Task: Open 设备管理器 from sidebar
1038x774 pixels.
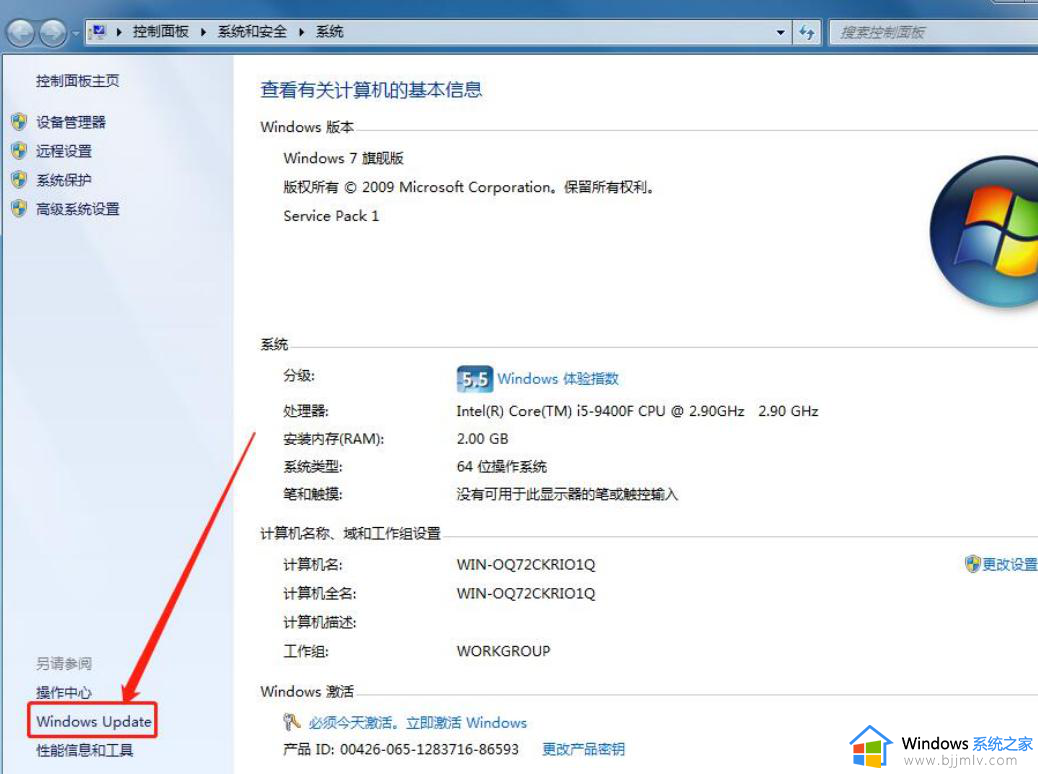Action: click(x=71, y=122)
